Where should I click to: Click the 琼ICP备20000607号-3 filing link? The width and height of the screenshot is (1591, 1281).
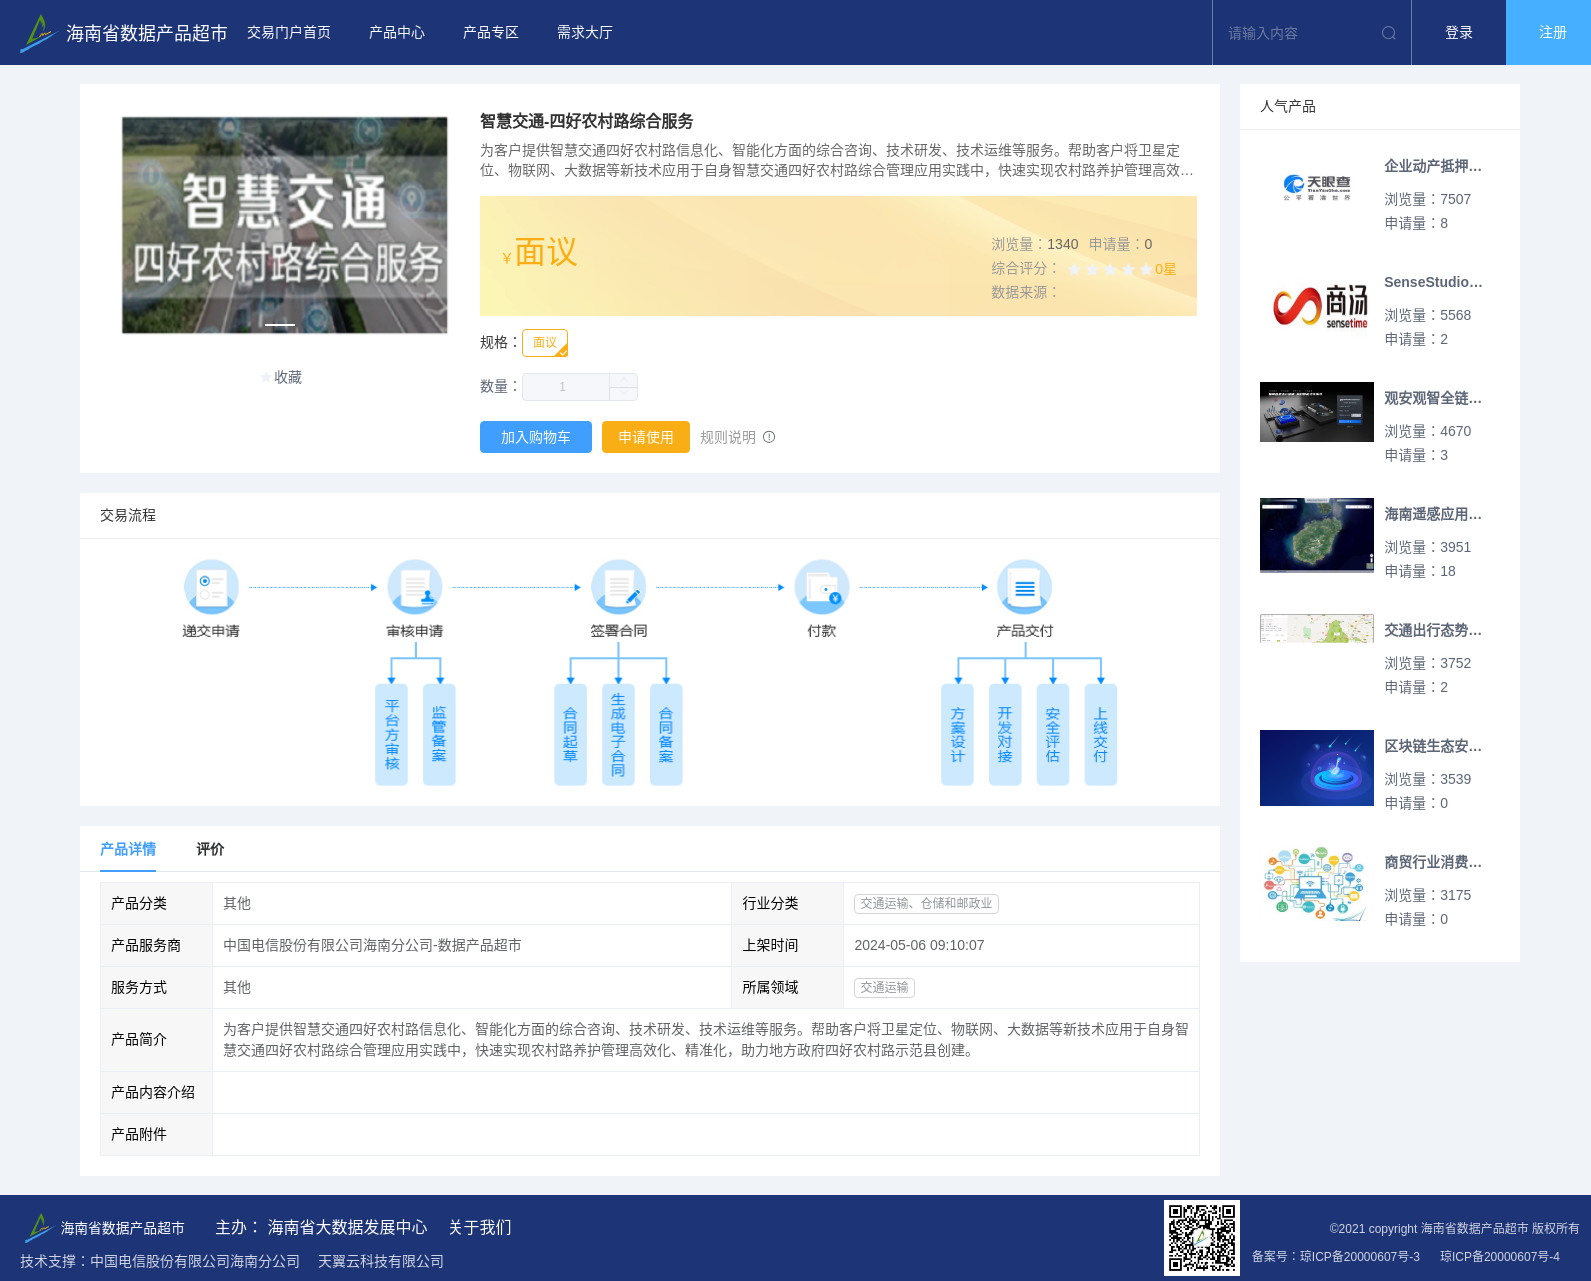(1360, 1256)
